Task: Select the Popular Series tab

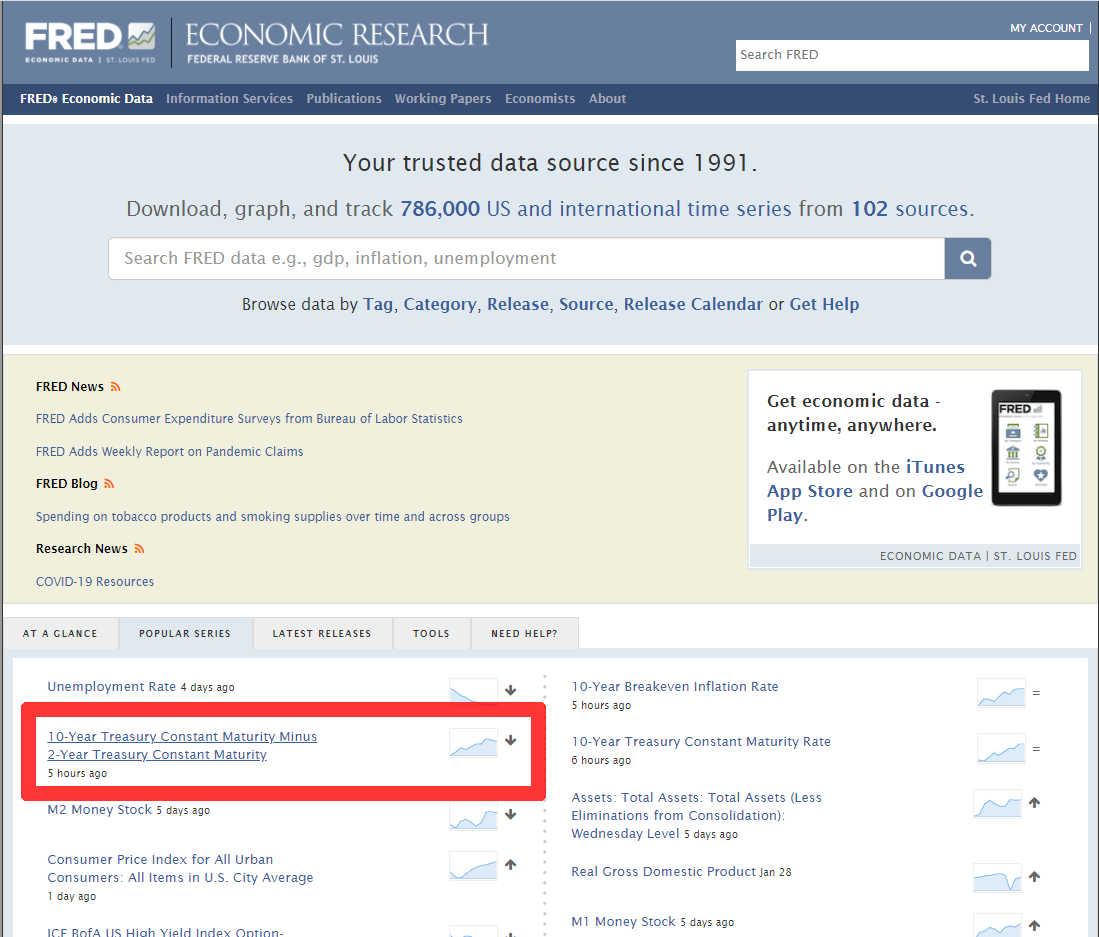Action: pyautogui.click(x=185, y=634)
